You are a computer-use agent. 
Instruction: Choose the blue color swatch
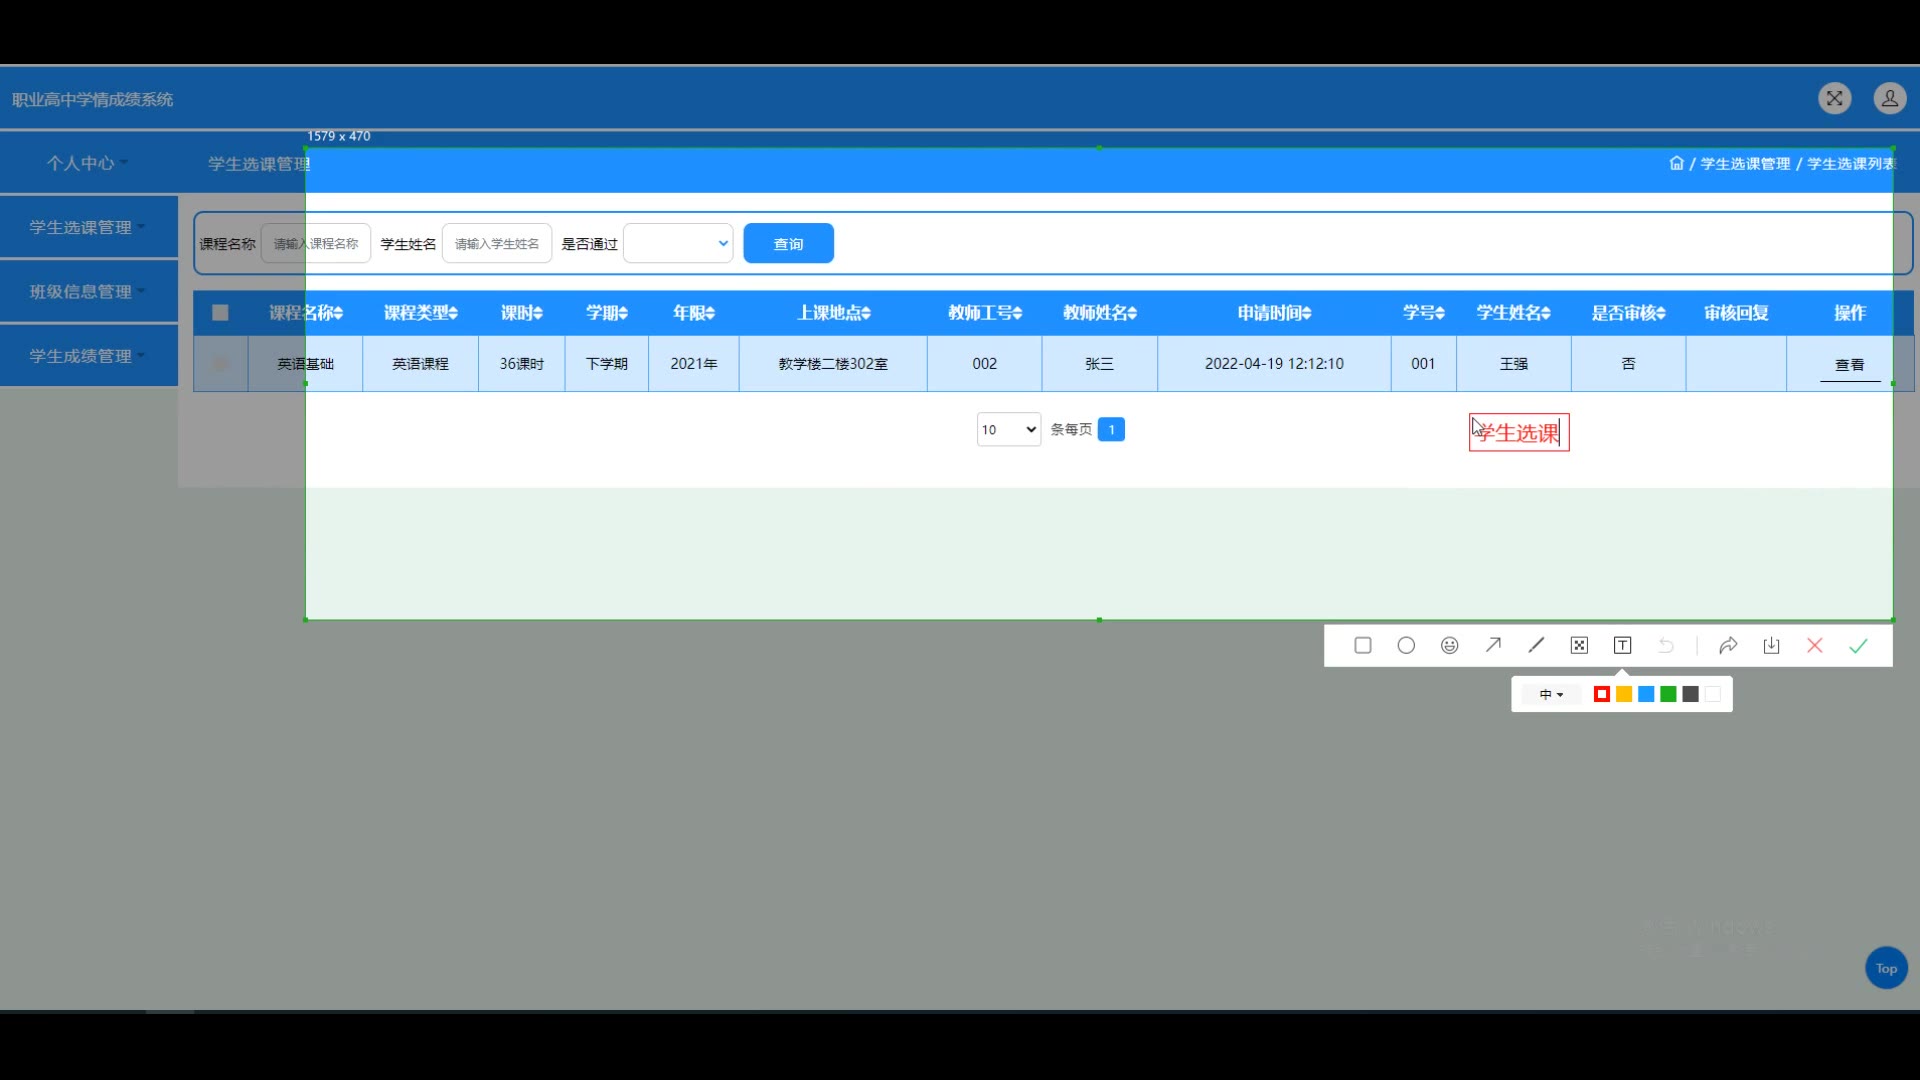tap(1646, 695)
